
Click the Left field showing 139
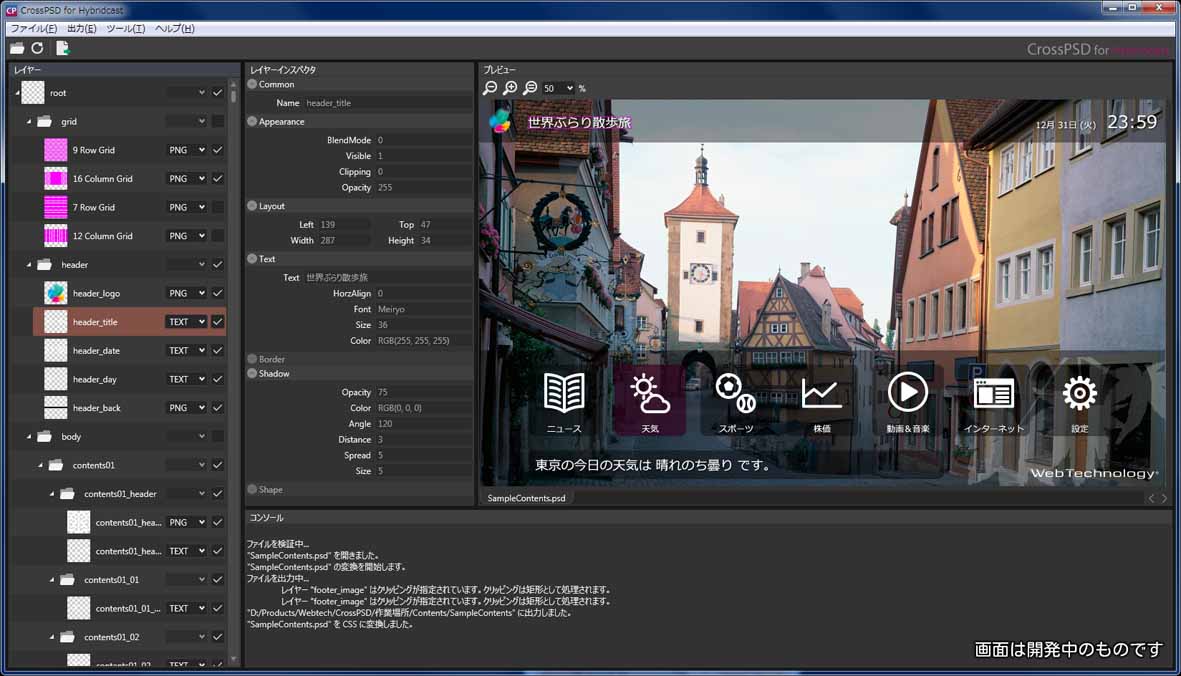343,224
